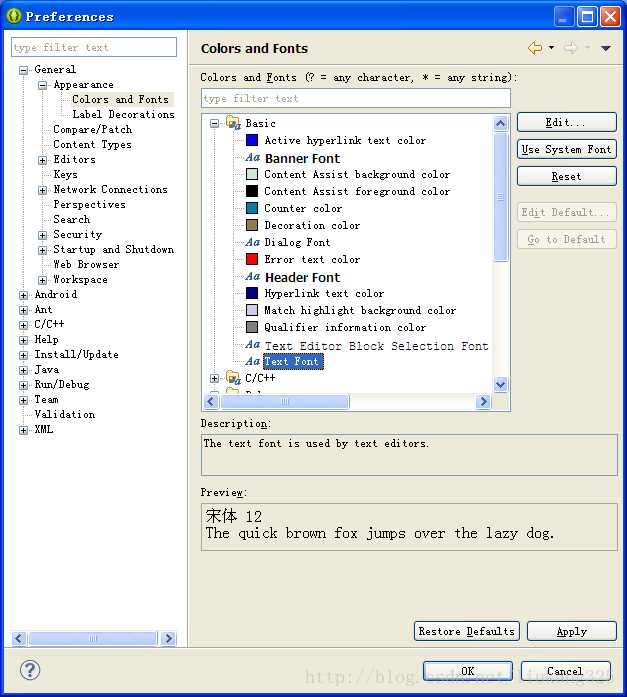Click the sidebar horizontal scroll left arrow
This screenshot has height=697, width=627.
[x=19, y=639]
